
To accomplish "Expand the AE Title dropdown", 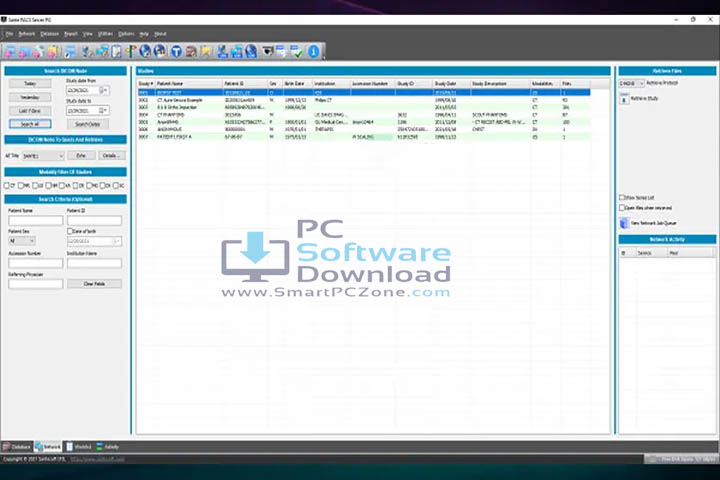I will click(x=61, y=156).
